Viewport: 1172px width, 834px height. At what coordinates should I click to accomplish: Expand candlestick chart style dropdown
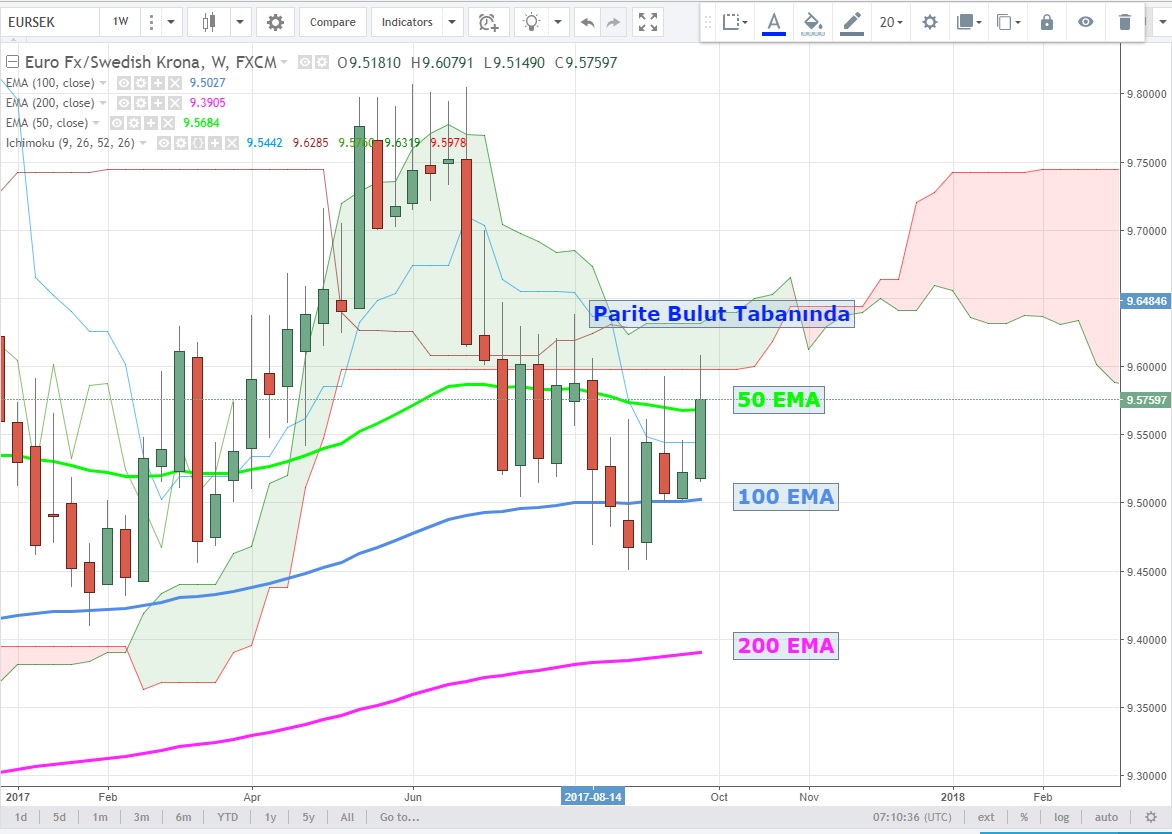[240, 22]
